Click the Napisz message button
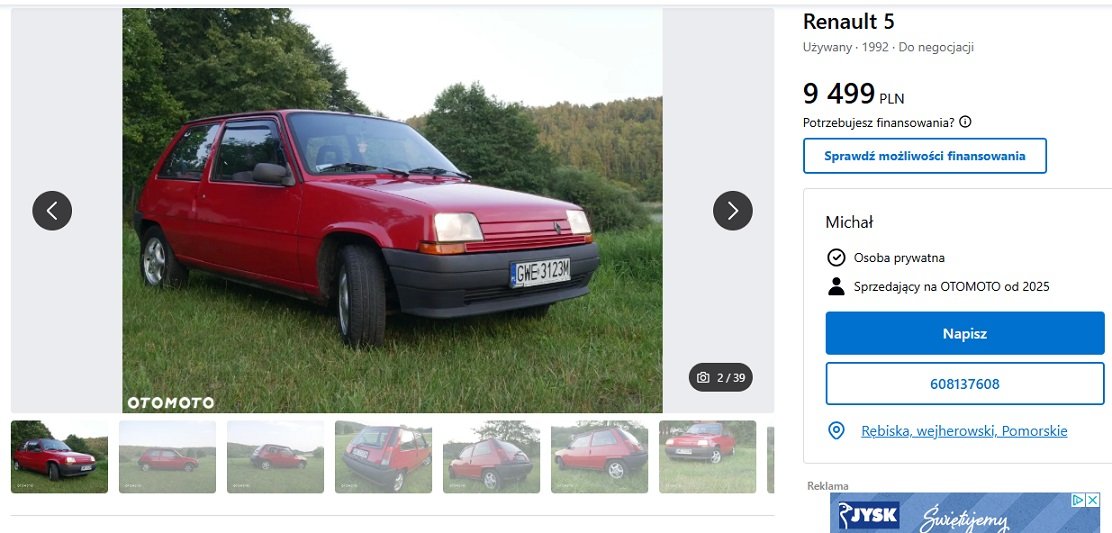 click(x=964, y=333)
